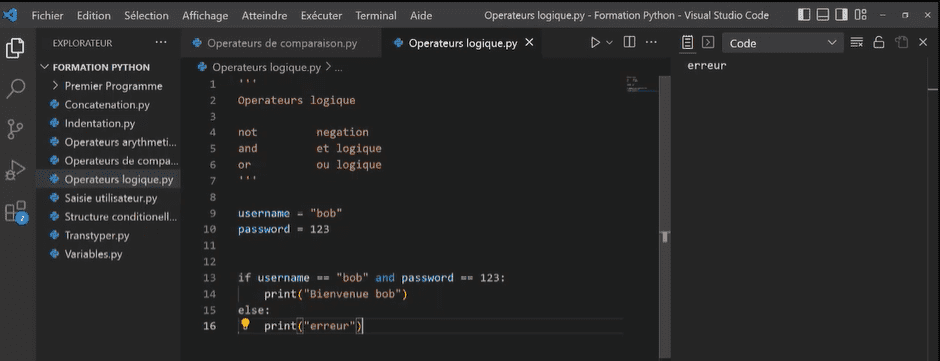The image size is (940, 361).
Task: Open the Search view in activity bar
Action: point(15,88)
